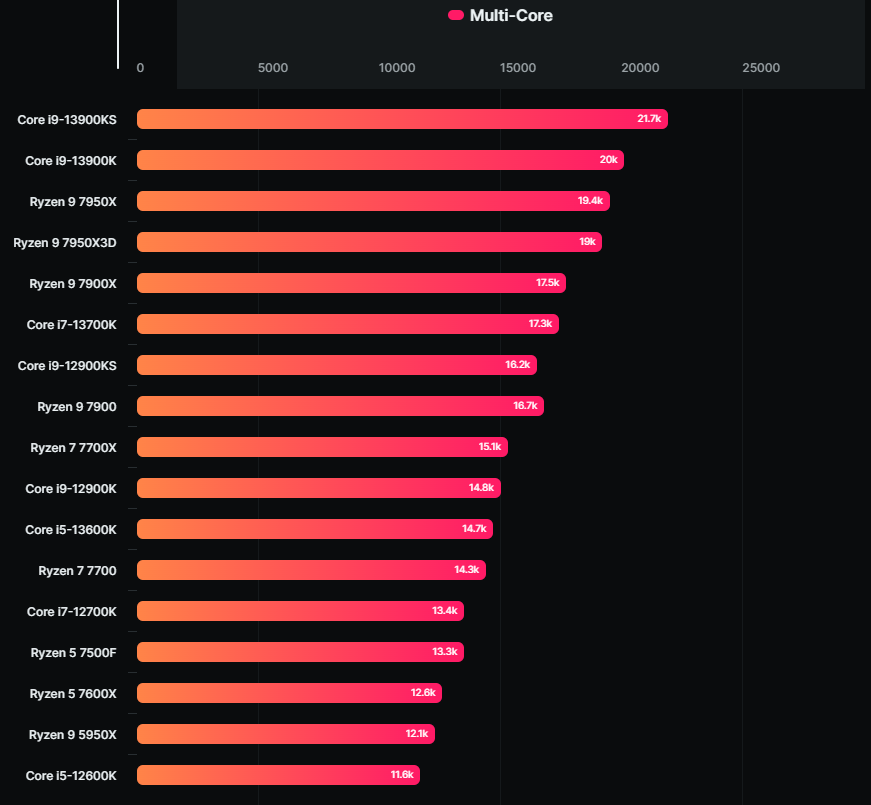Image resolution: width=871 pixels, height=805 pixels.
Task: Click the 16.7k bar value
Action: pos(525,406)
